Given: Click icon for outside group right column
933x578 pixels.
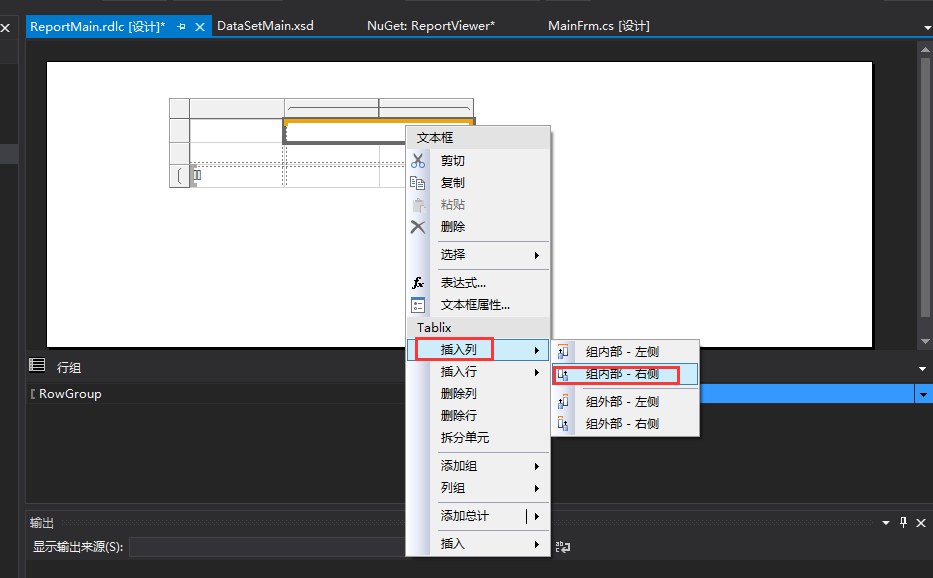Looking at the screenshot, I should click(x=563, y=424).
